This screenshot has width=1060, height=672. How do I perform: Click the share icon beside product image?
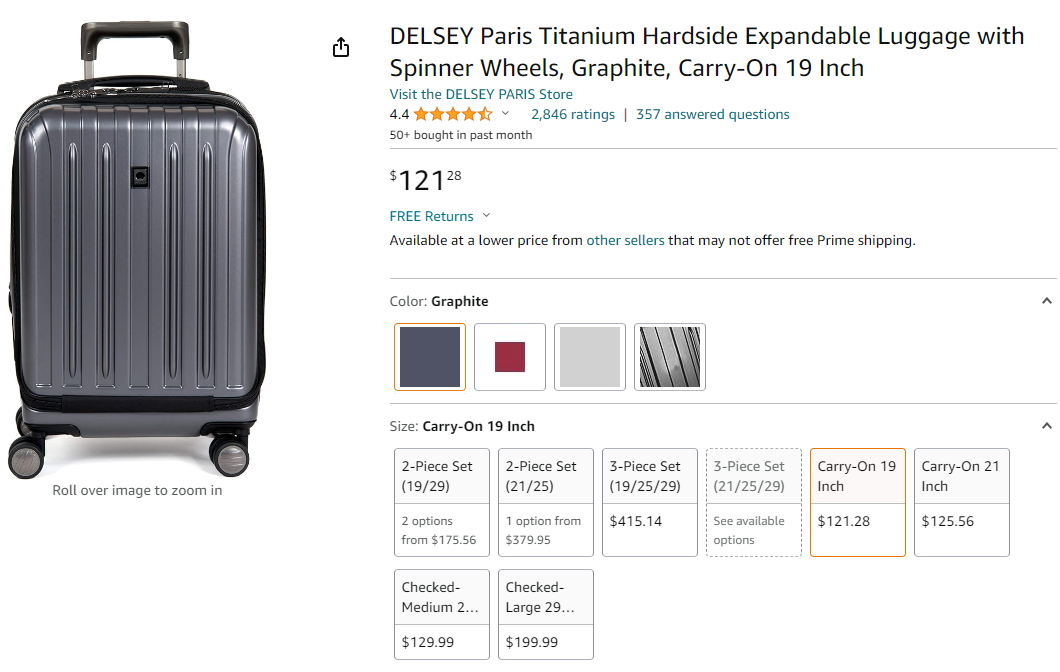point(341,48)
